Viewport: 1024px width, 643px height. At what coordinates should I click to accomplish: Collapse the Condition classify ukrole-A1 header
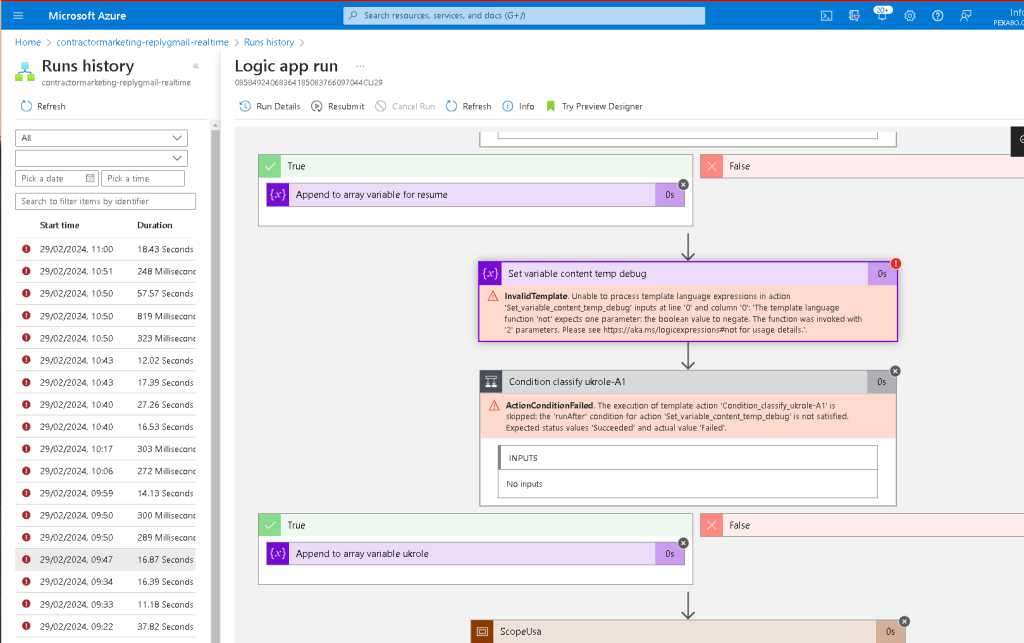tap(688, 382)
